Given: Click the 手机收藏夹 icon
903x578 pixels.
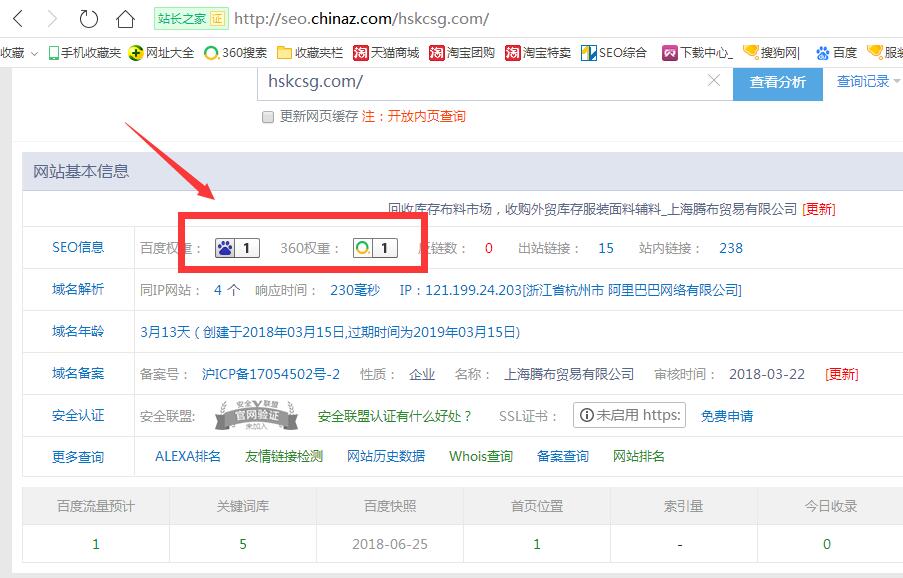Looking at the screenshot, I should 52,53.
